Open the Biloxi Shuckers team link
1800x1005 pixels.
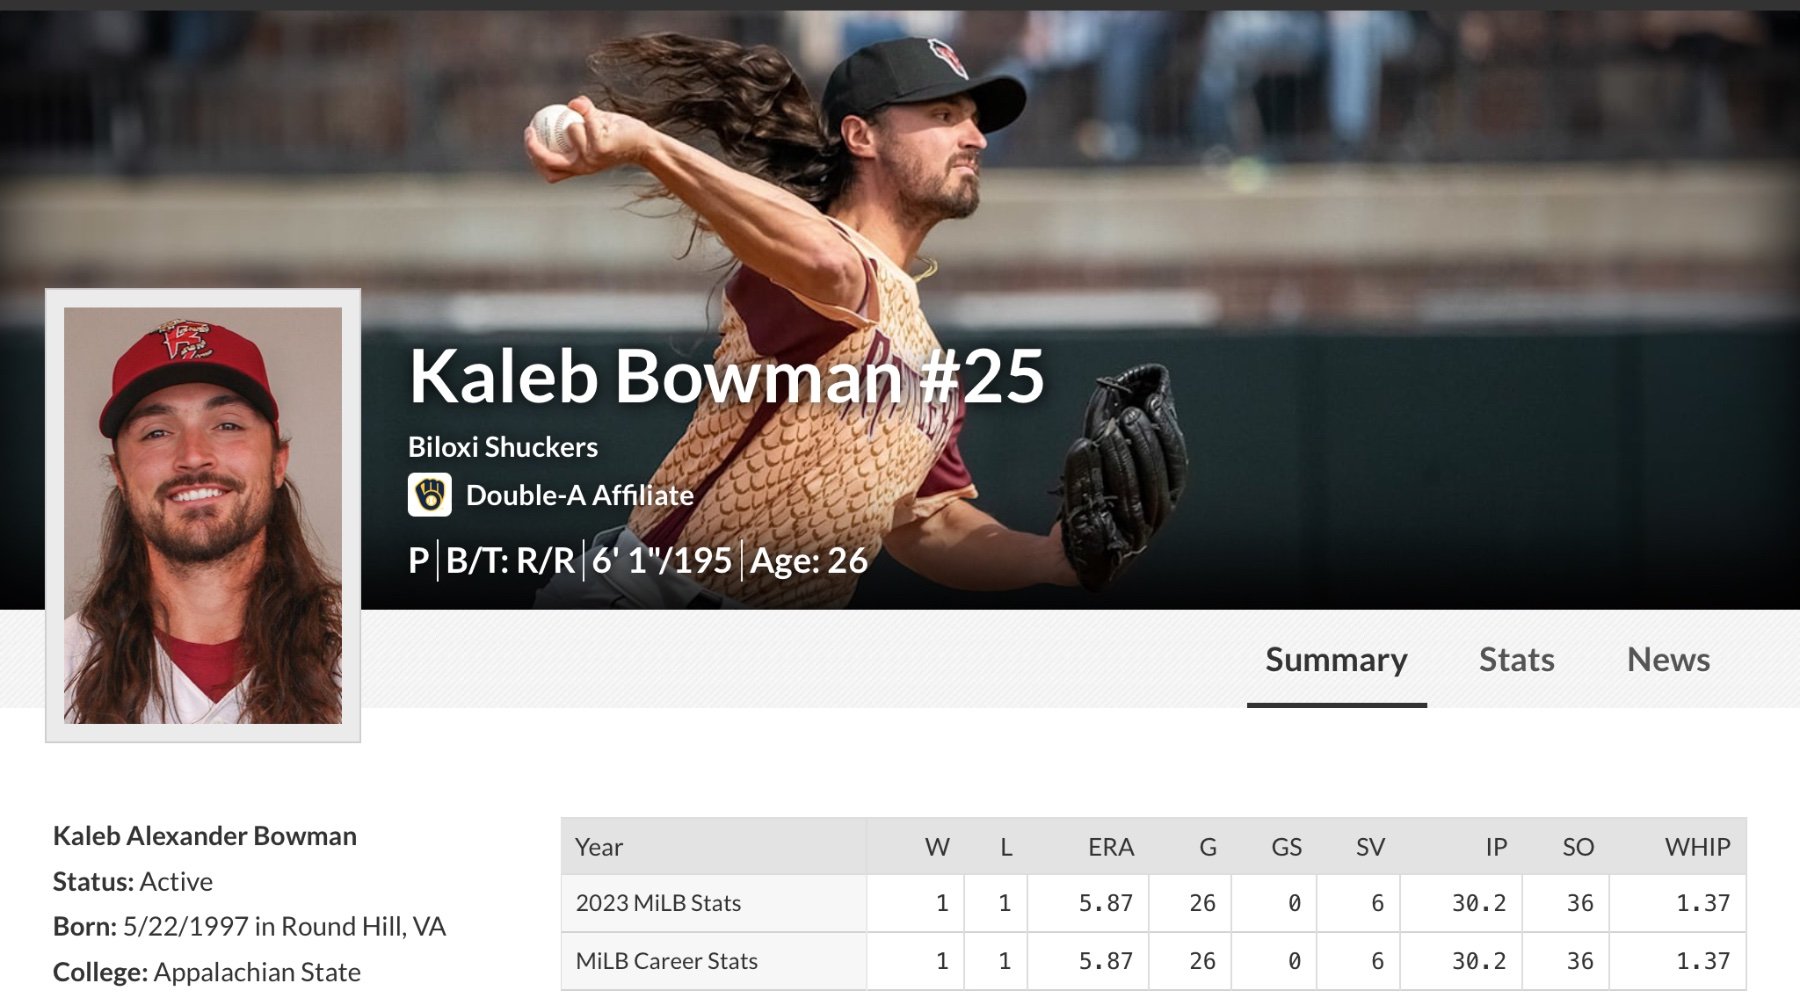tap(503, 447)
